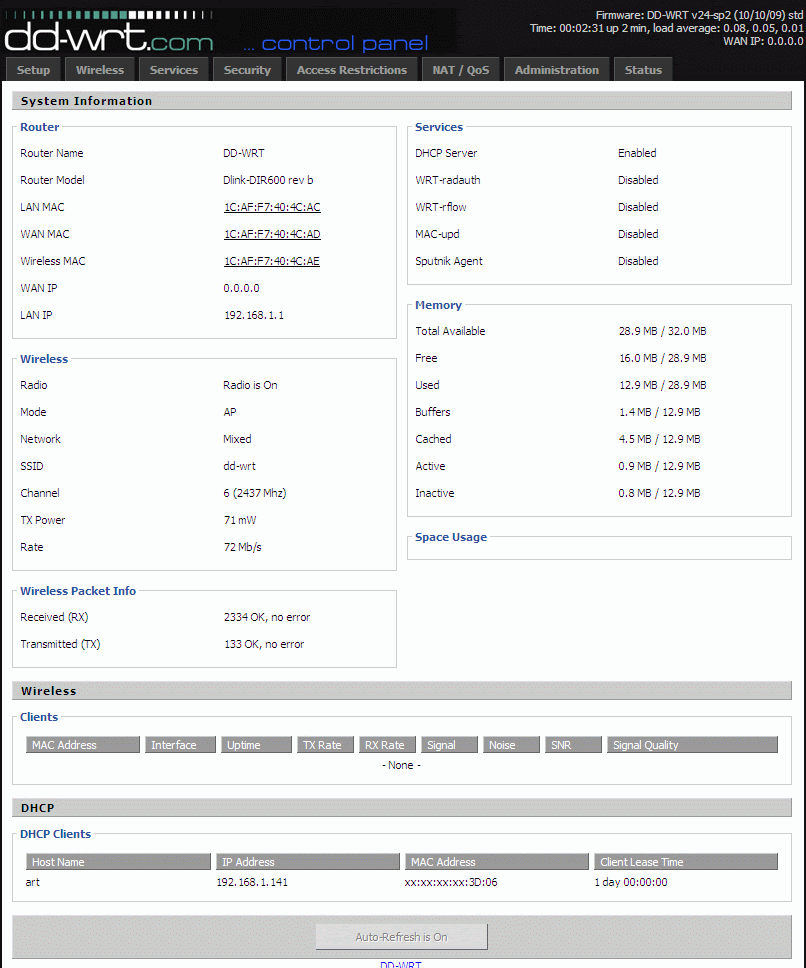Click the System Information section heading
This screenshot has height=968, width=806.
click(x=86, y=101)
